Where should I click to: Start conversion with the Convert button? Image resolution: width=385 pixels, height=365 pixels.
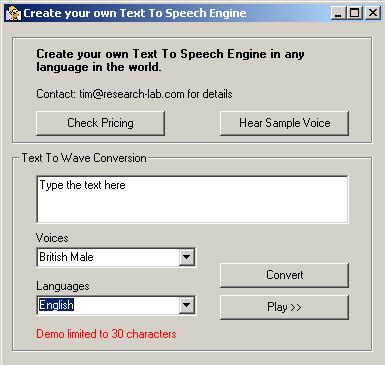coord(284,275)
